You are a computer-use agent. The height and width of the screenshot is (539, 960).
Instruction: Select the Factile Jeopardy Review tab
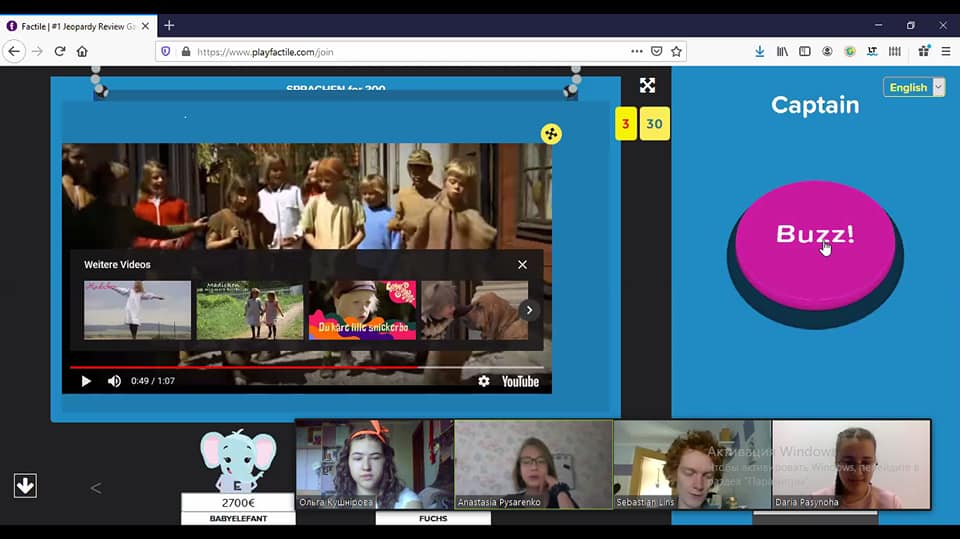pos(78,26)
